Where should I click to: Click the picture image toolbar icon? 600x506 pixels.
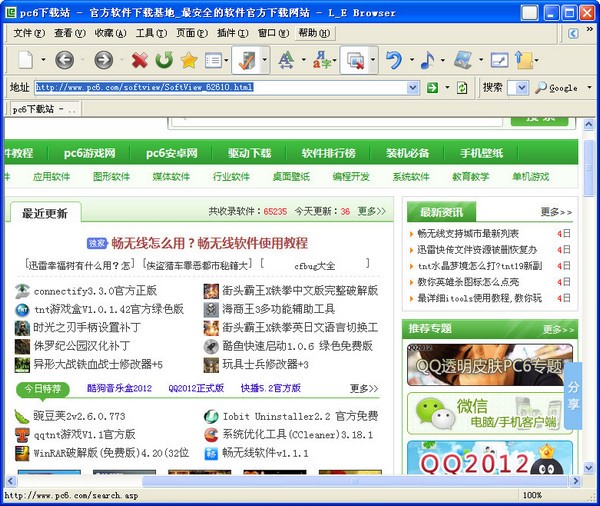pos(463,60)
